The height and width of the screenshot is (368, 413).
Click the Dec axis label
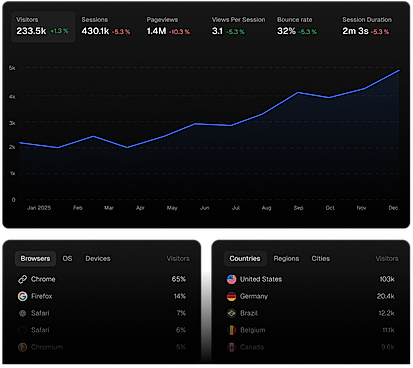[393, 208]
